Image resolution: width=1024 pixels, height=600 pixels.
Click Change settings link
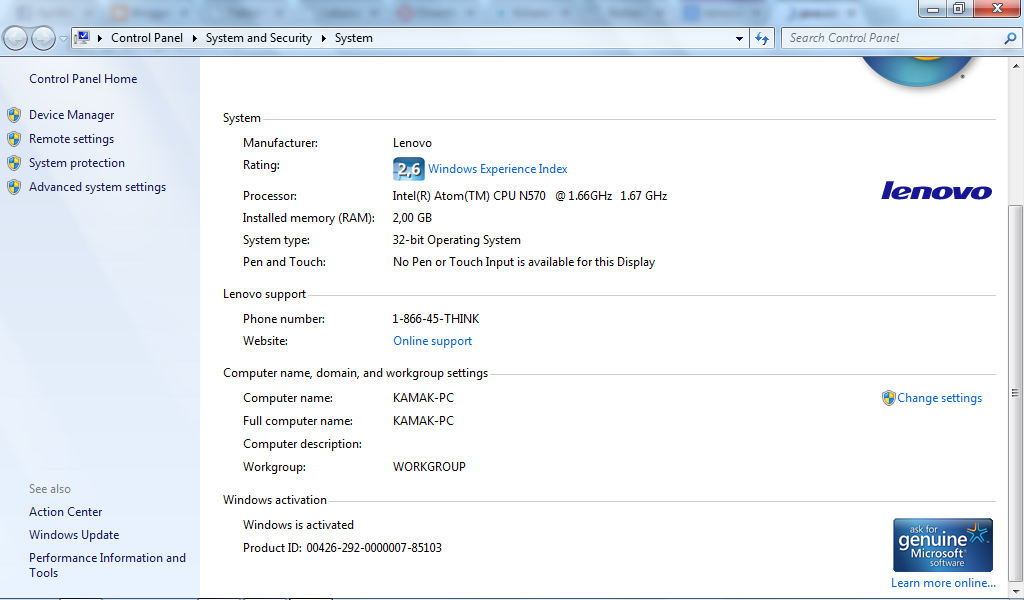pos(939,398)
